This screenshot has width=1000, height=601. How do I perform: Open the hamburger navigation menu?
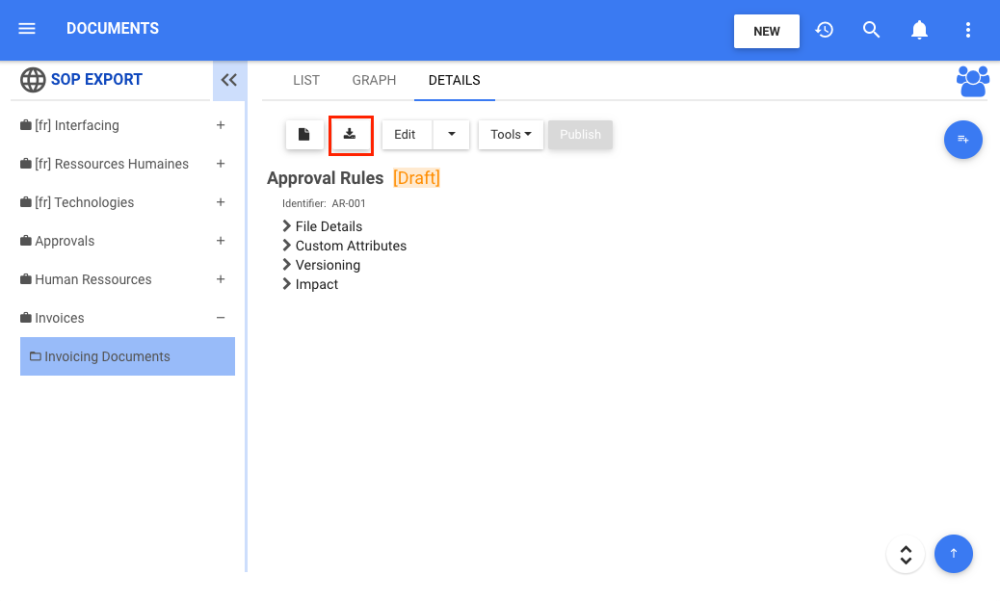27,29
